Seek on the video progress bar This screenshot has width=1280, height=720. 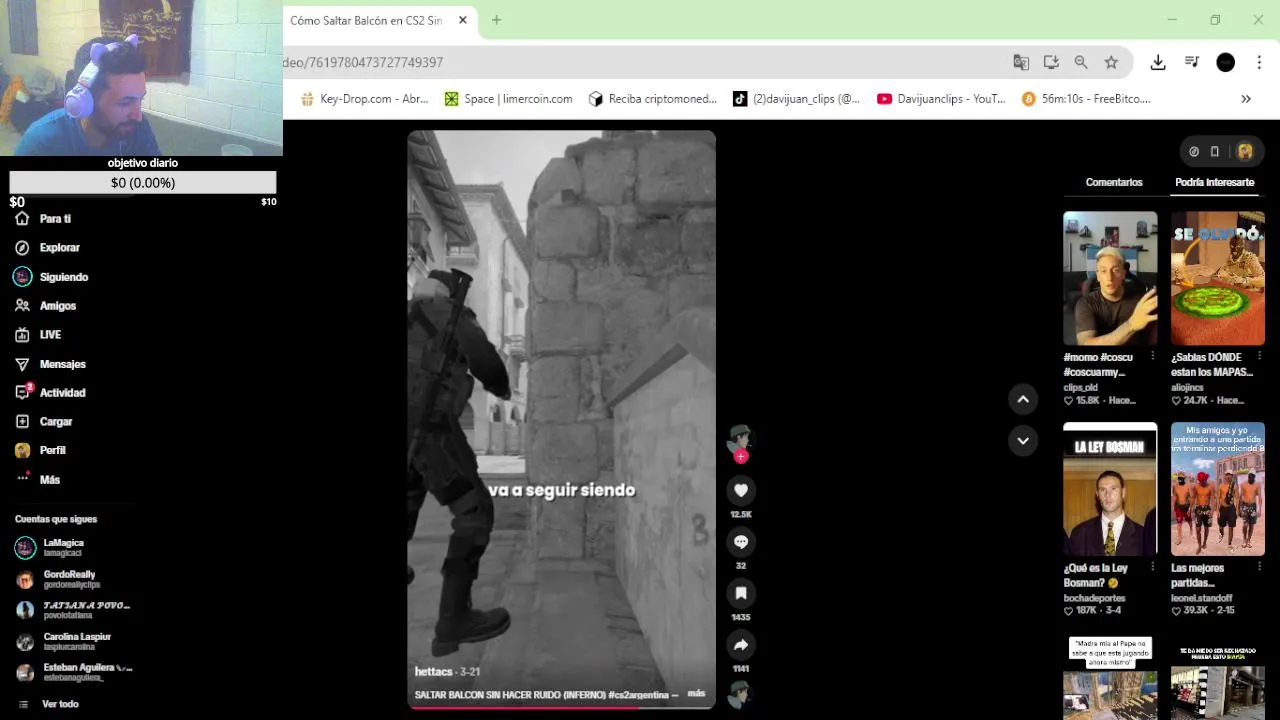[561, 707]
